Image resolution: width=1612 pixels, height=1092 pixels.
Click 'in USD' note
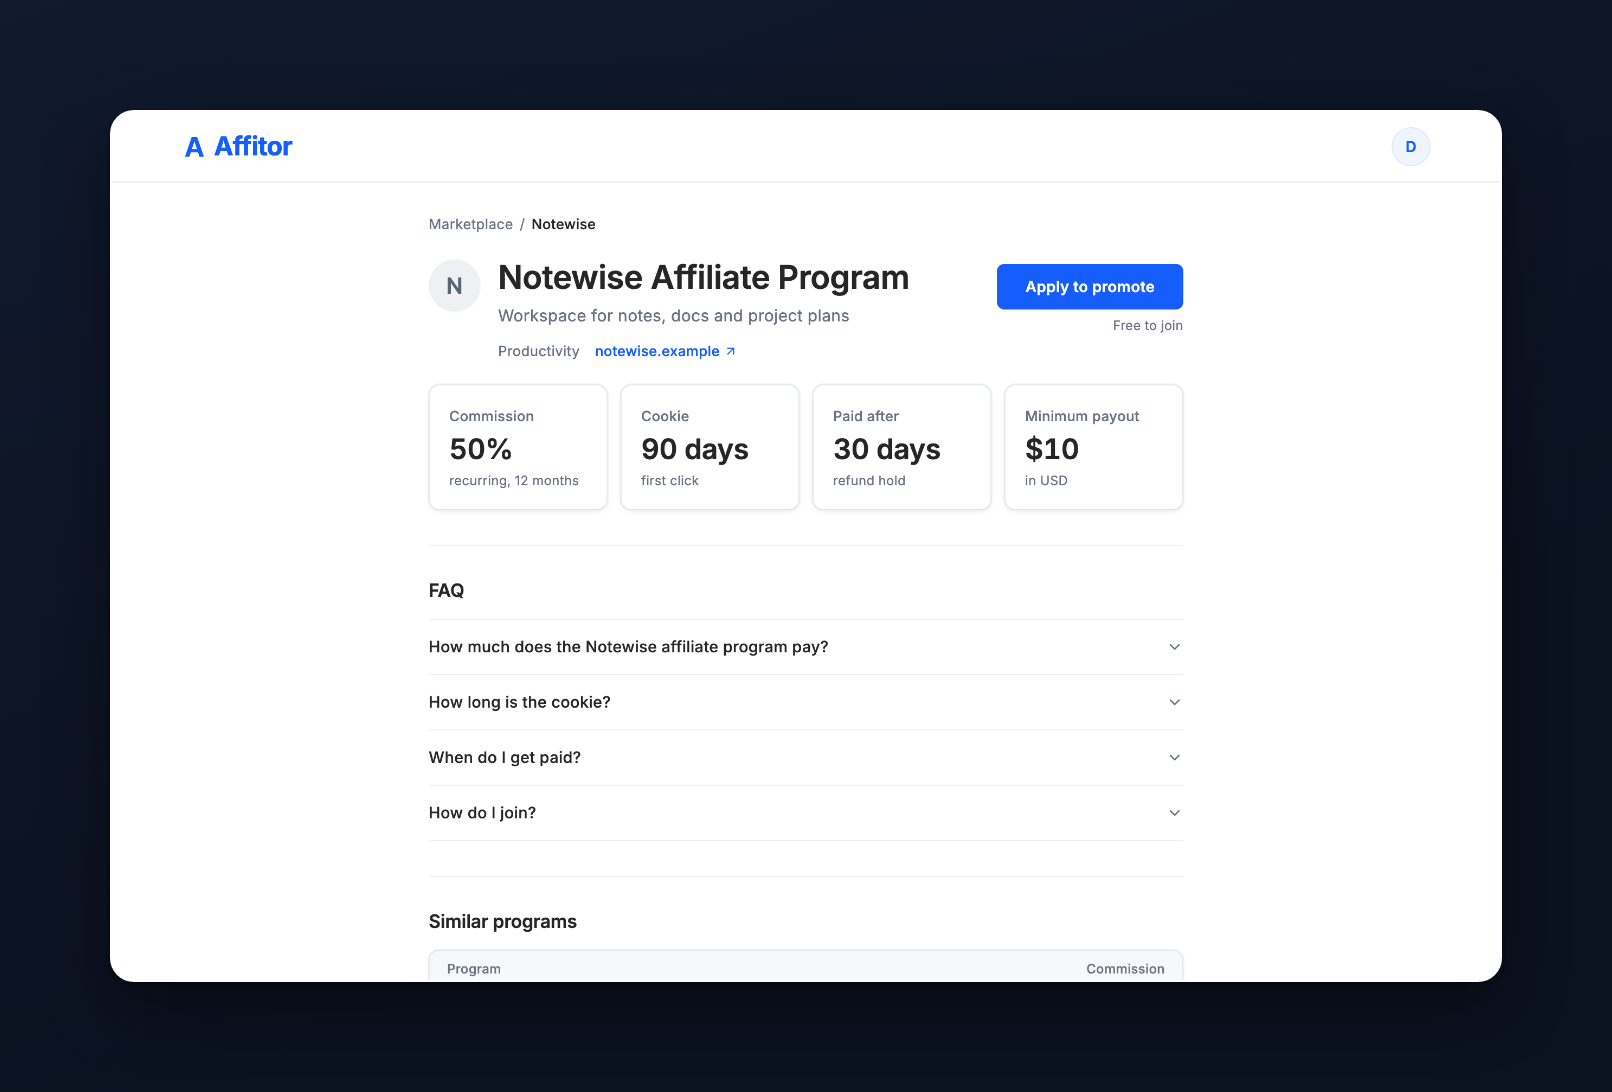1046,481
